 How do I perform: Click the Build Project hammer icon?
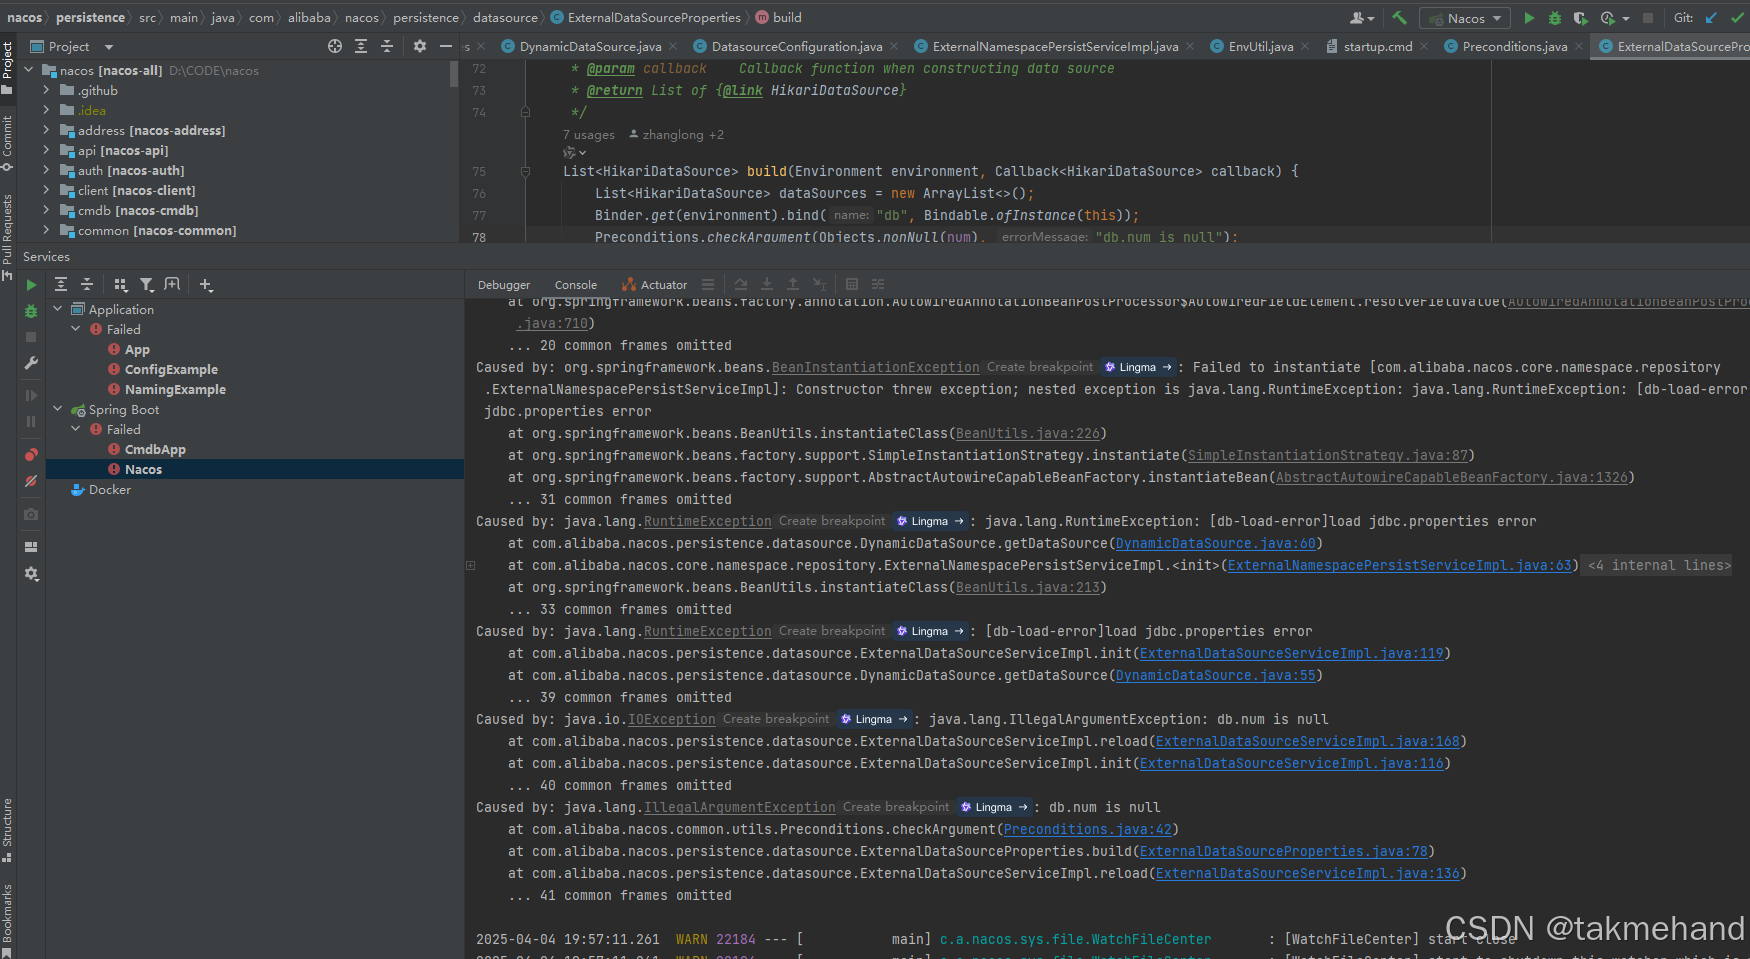coord(1399,18)
